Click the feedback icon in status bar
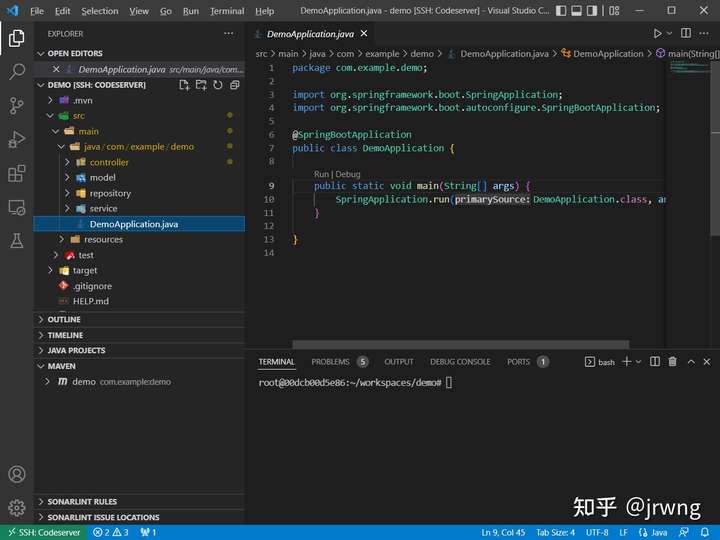 pos(684,532)
